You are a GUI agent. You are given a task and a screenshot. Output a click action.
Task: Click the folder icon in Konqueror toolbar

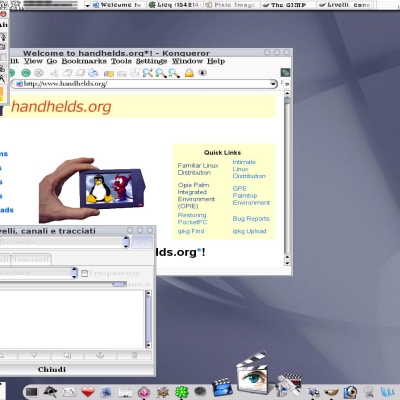pos(109,73)
